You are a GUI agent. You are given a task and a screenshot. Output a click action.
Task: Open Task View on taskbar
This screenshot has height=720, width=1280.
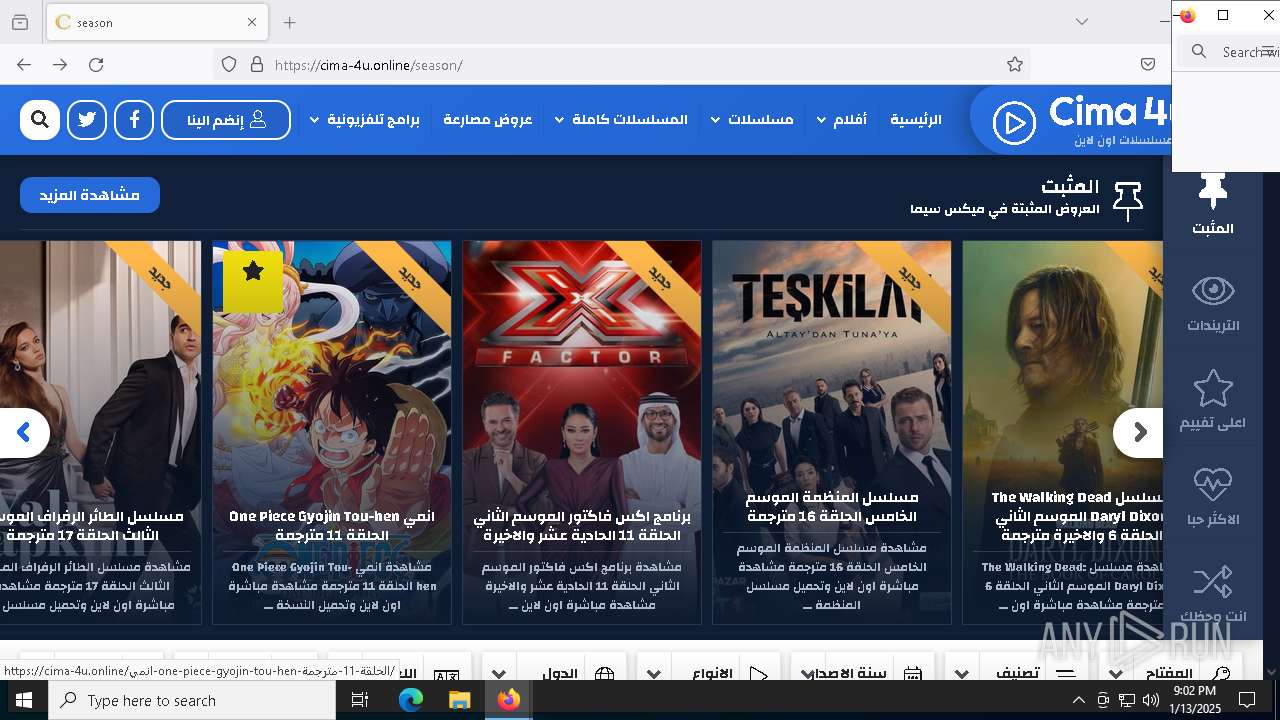click(360, 700)
